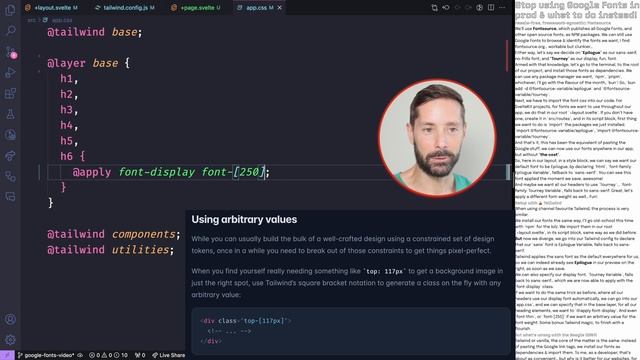The height and width of the screenshot is (360, 640).
Task: Click the 'font-[250]' value in the @apply line
Action: (233, 172)
